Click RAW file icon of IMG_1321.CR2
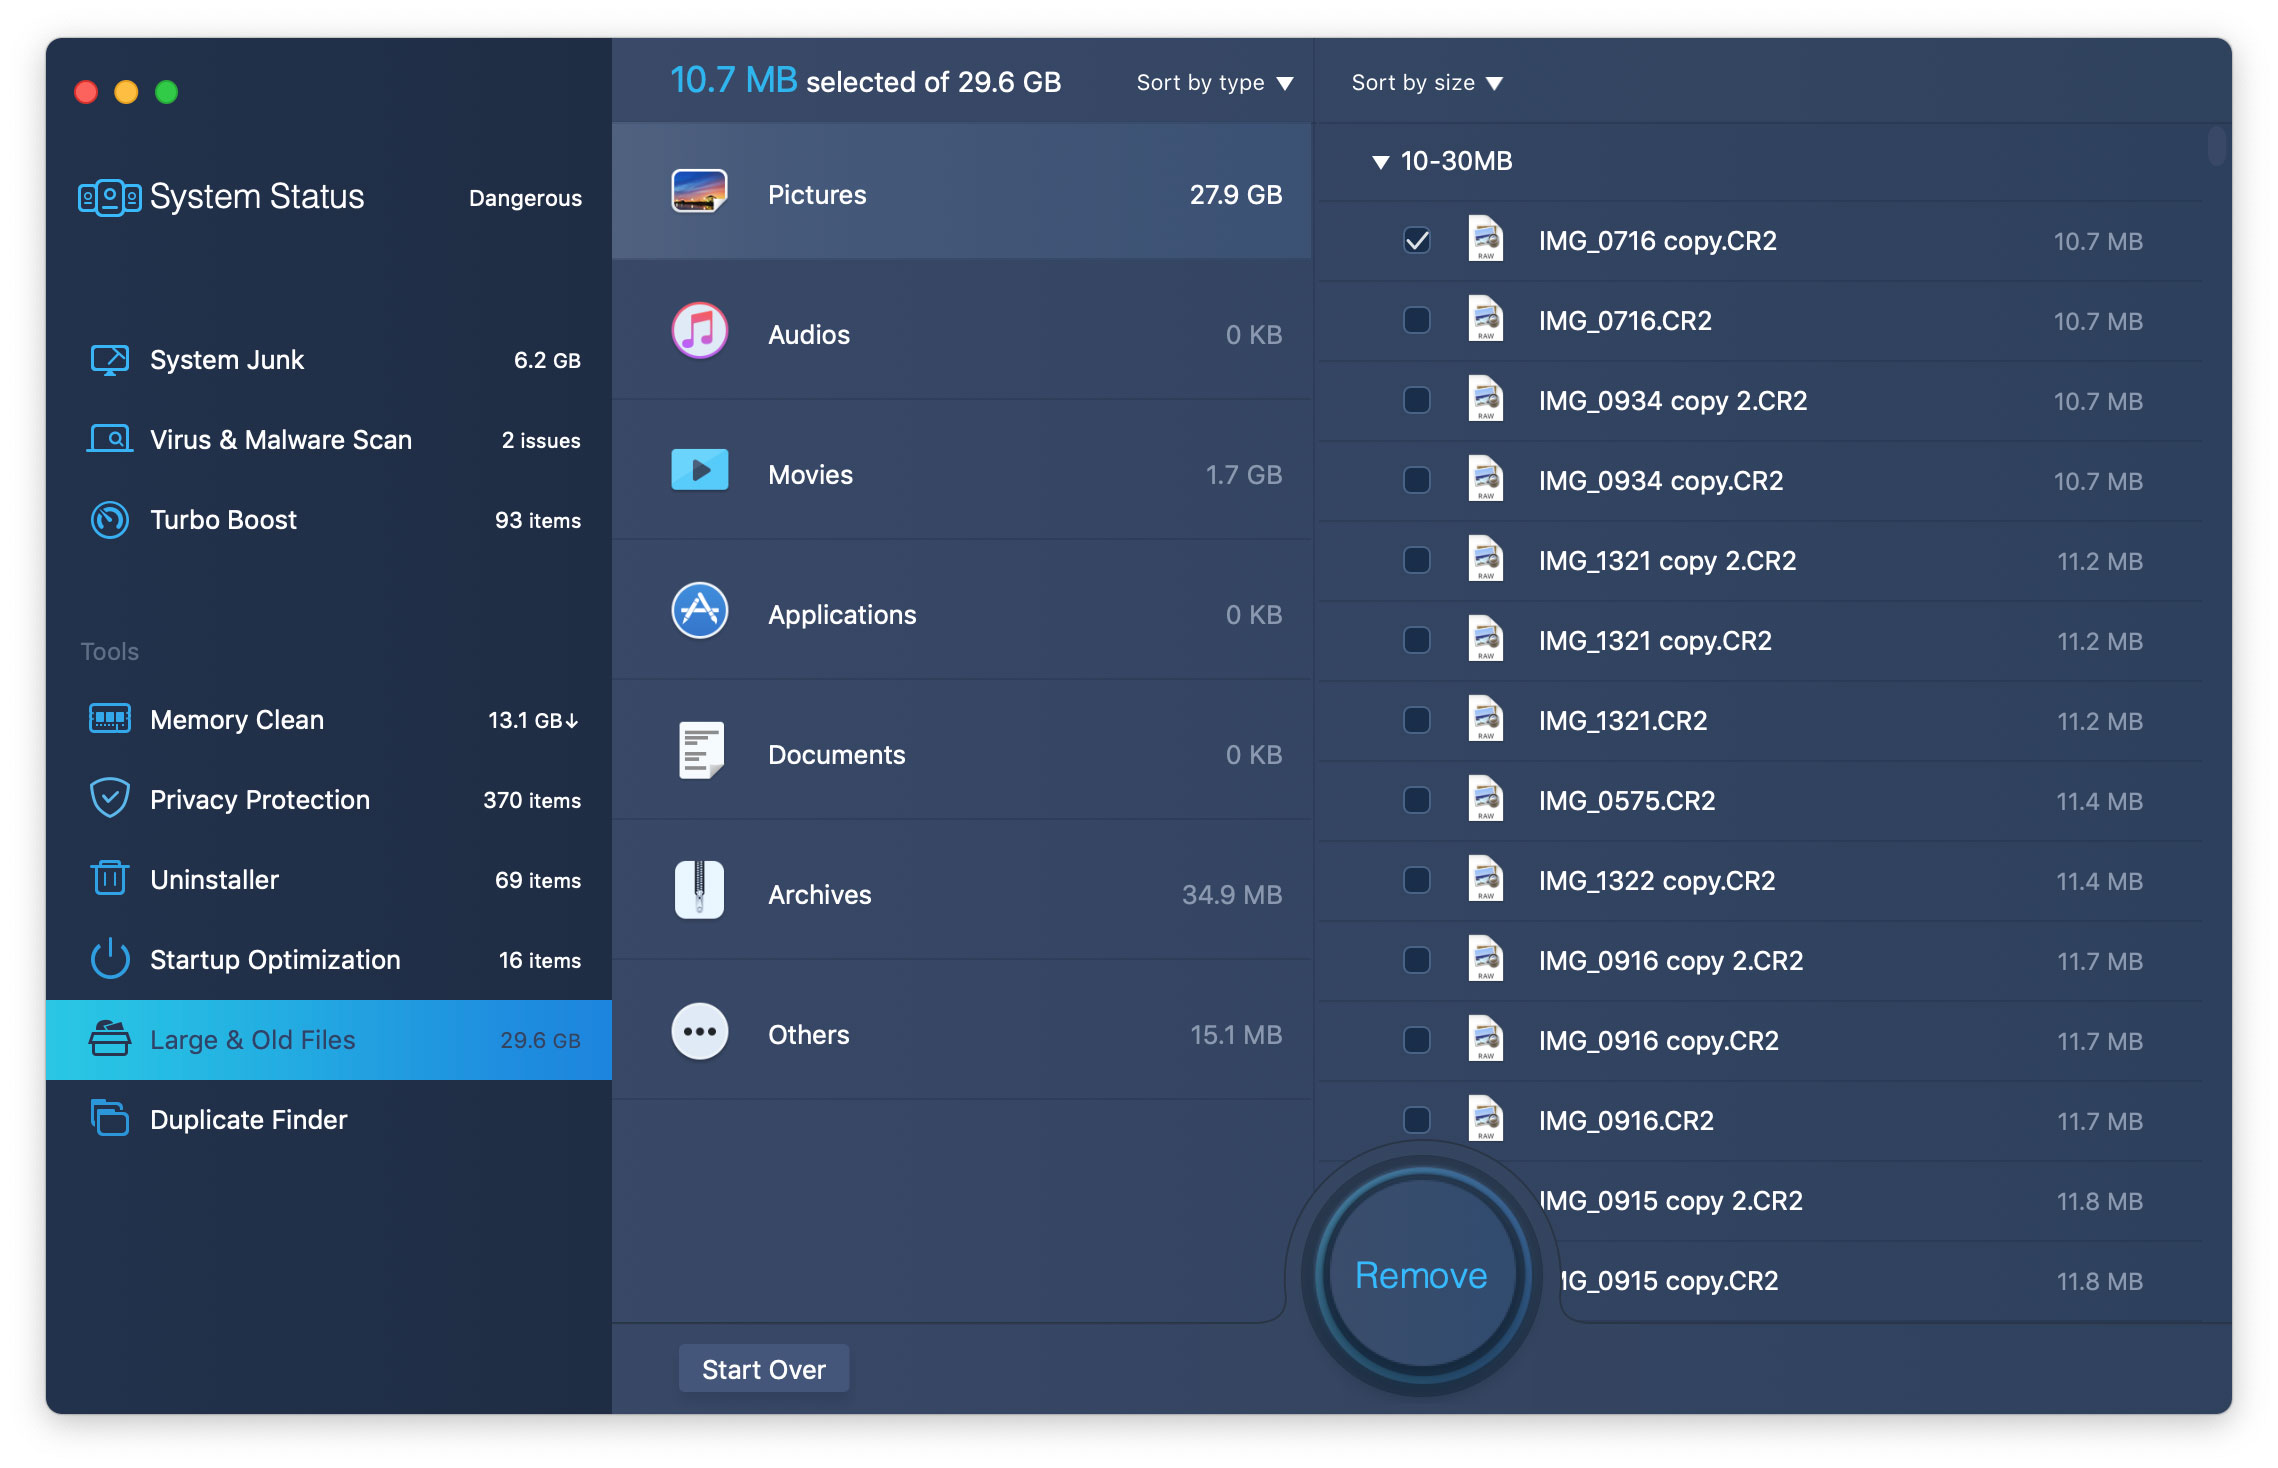The height and width of the screenshot is (1468, 2278). [x=1486, y=720]
